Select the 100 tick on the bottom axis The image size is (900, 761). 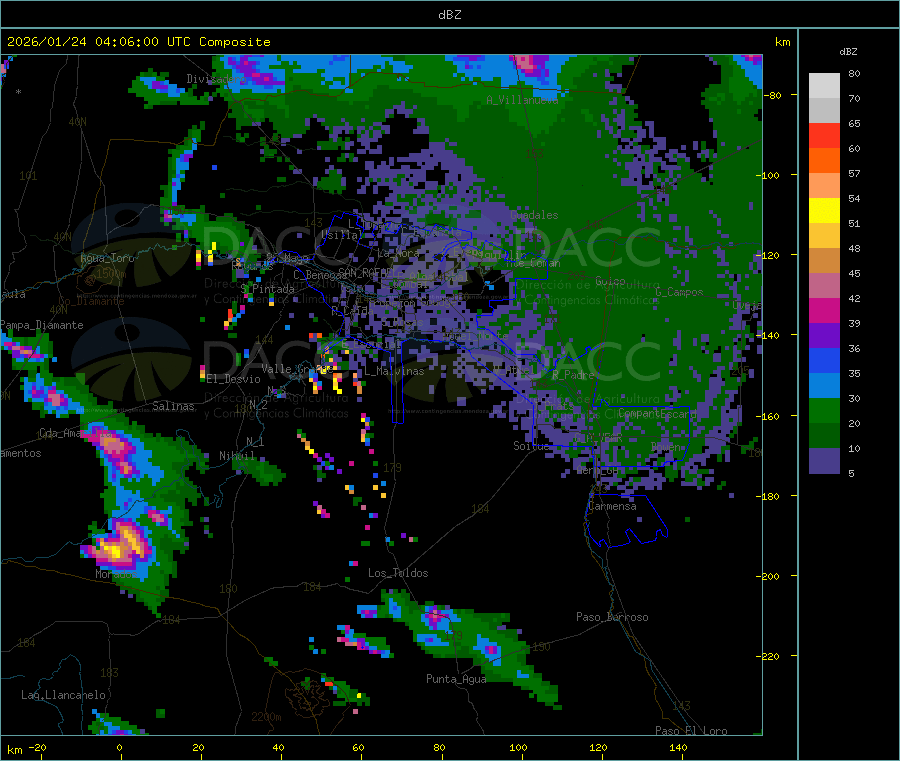click(518, 747)
